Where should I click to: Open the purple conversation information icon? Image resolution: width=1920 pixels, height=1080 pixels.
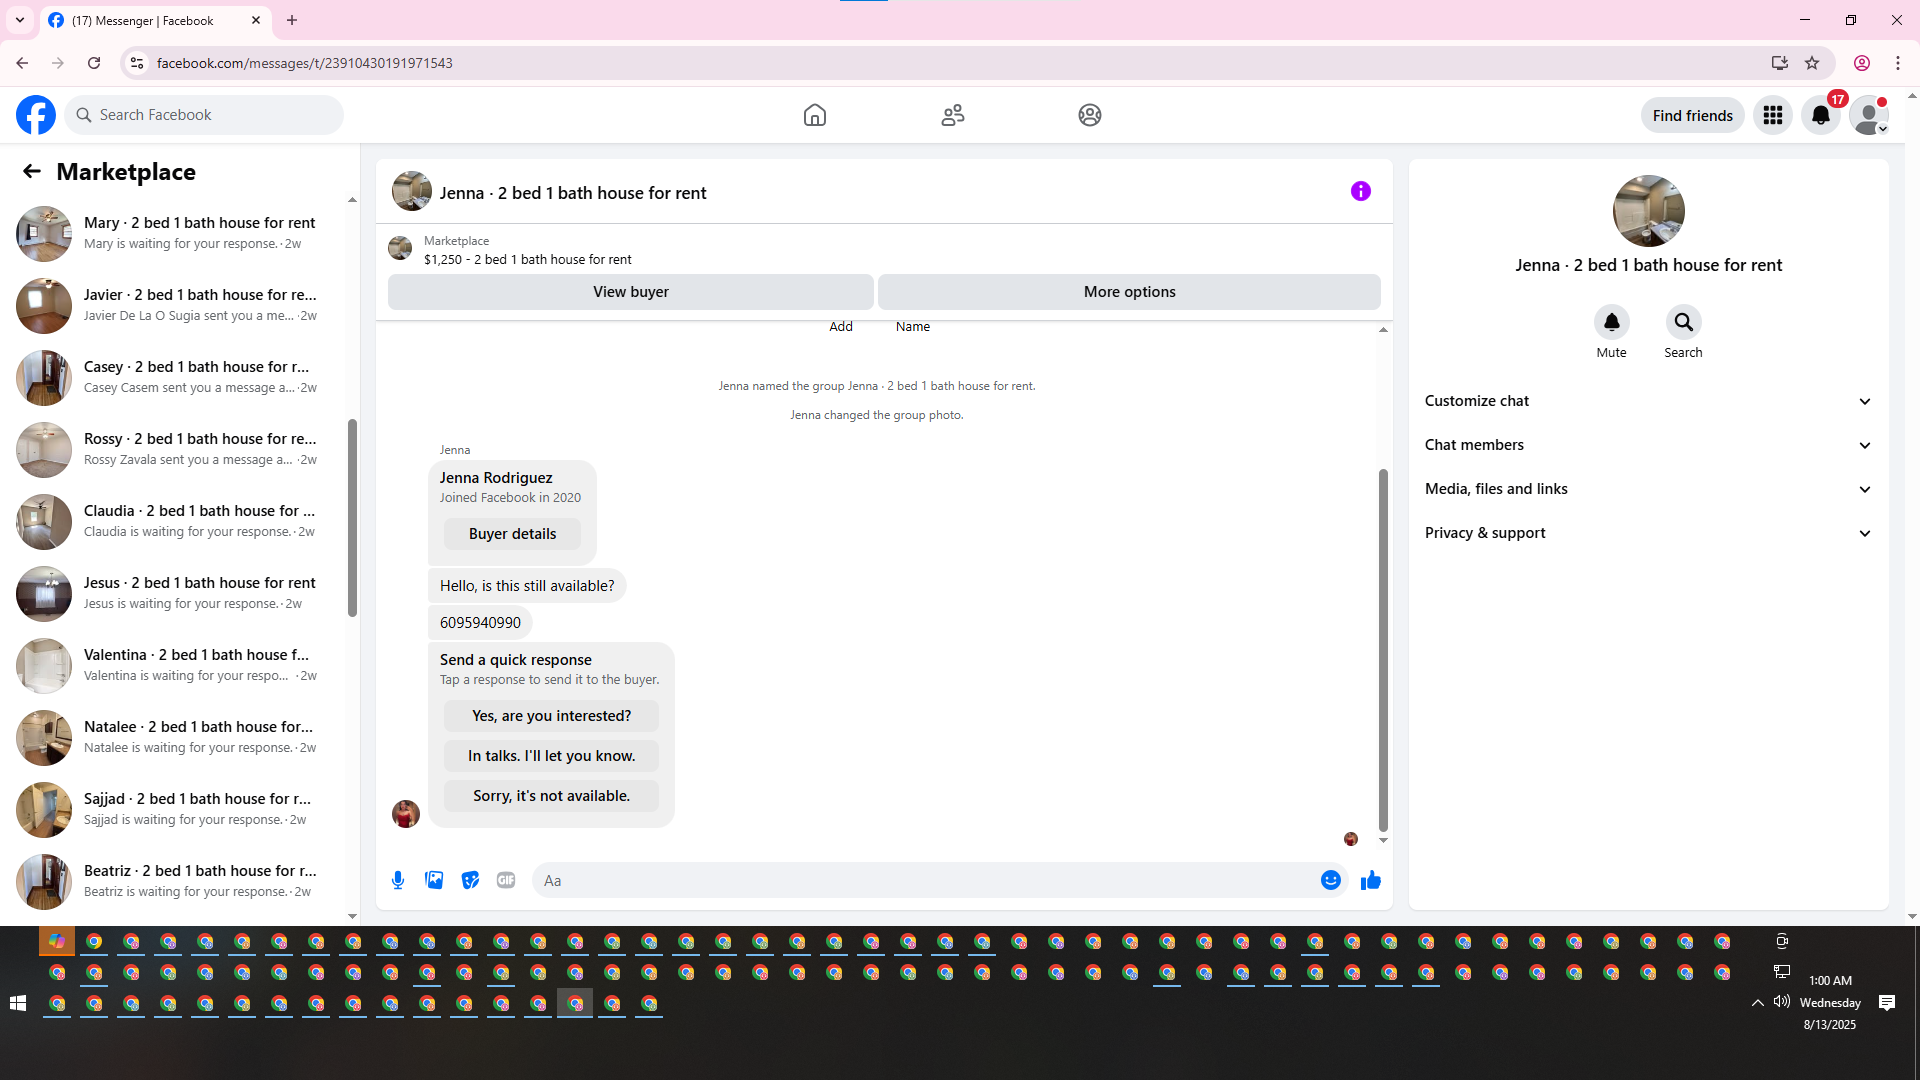click(x=1360, y=191)
